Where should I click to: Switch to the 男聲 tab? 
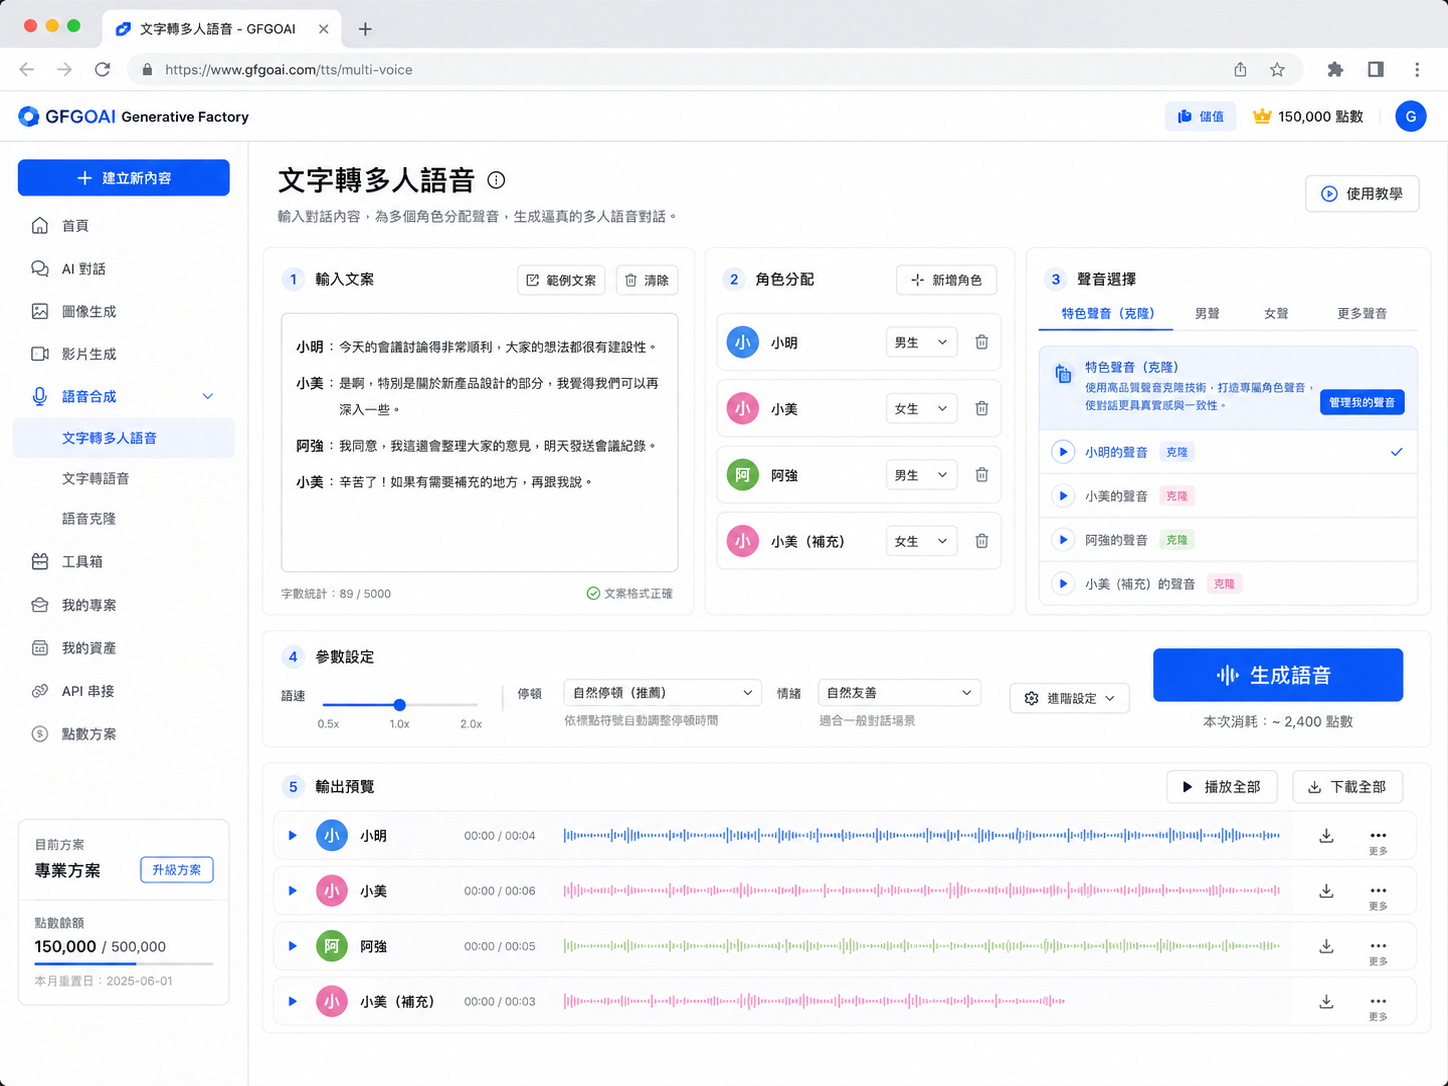click(x=1207, y=313)
